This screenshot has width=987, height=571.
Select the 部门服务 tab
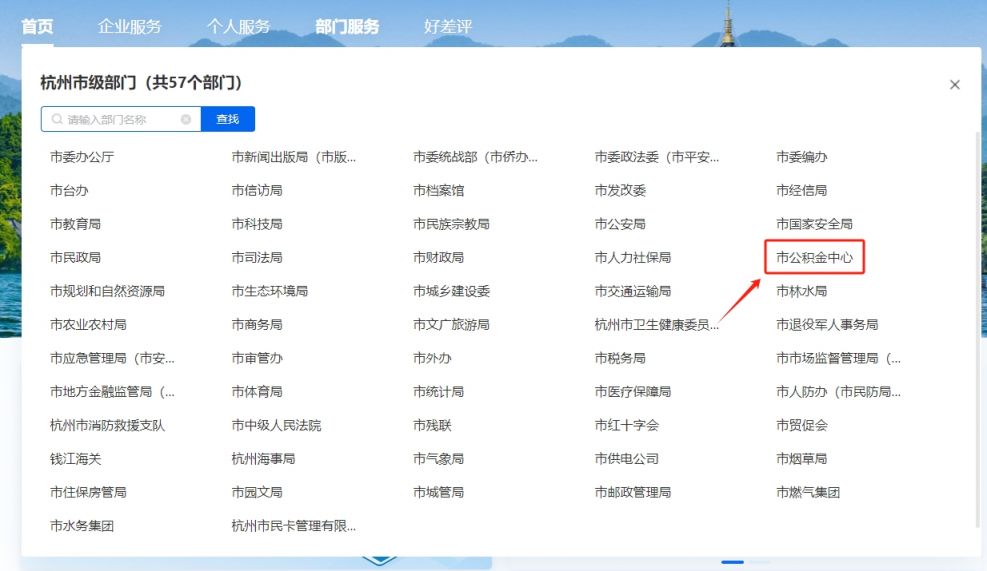coord(347,26)
